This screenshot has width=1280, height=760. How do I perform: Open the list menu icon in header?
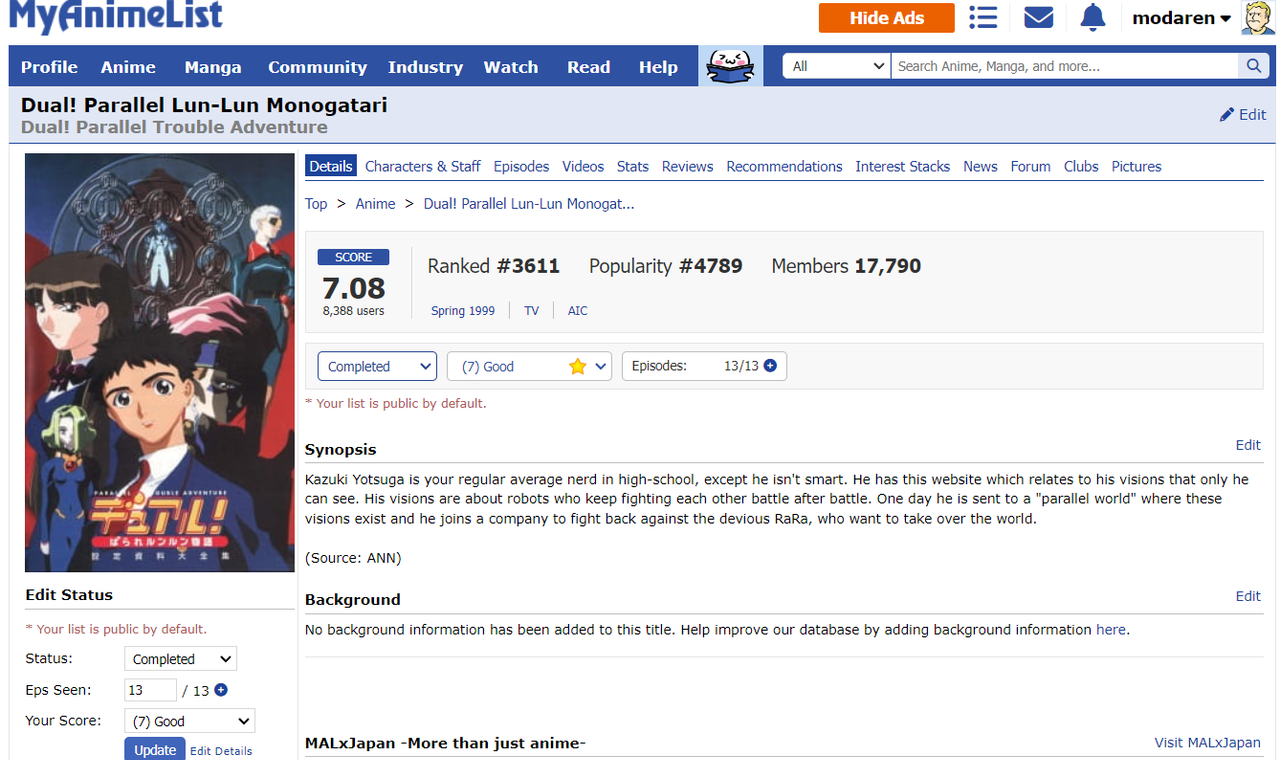(x=984, y=17)
